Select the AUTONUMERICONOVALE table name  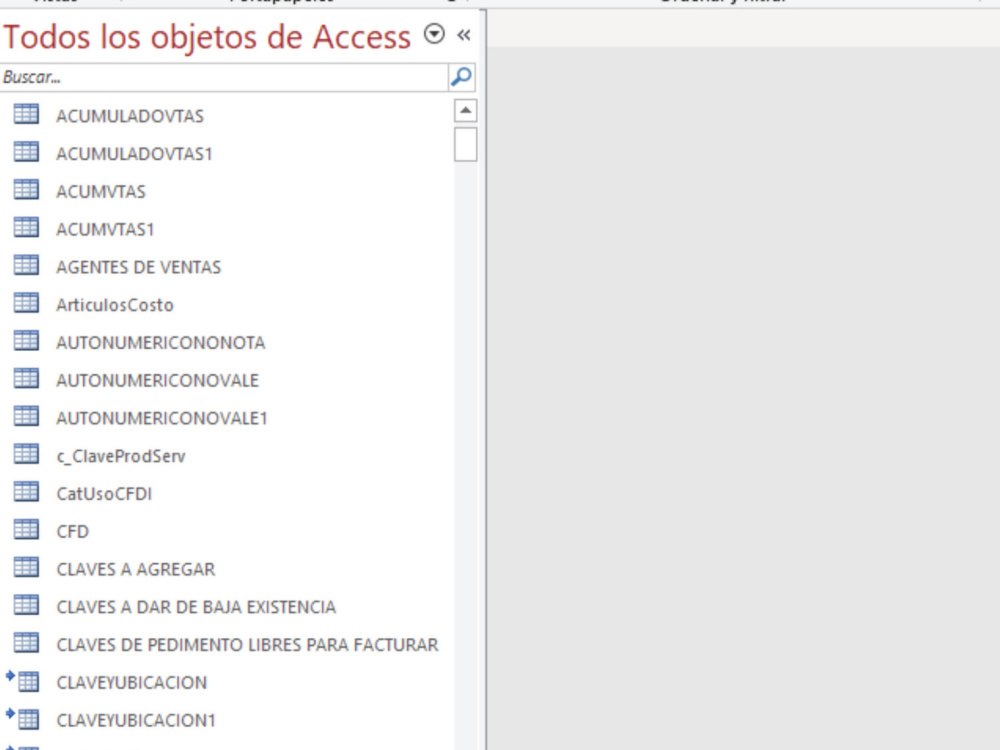158,380
